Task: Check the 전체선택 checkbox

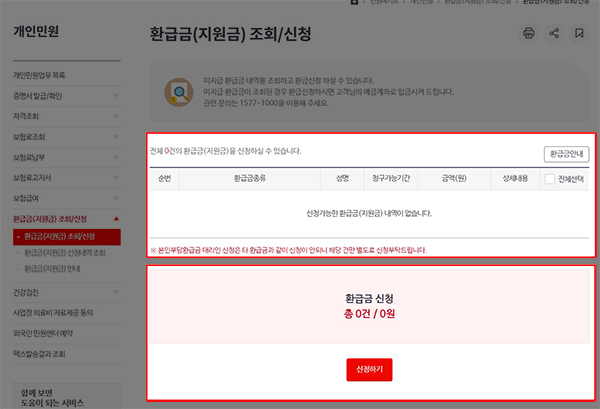Action: (x=549, y=179)
